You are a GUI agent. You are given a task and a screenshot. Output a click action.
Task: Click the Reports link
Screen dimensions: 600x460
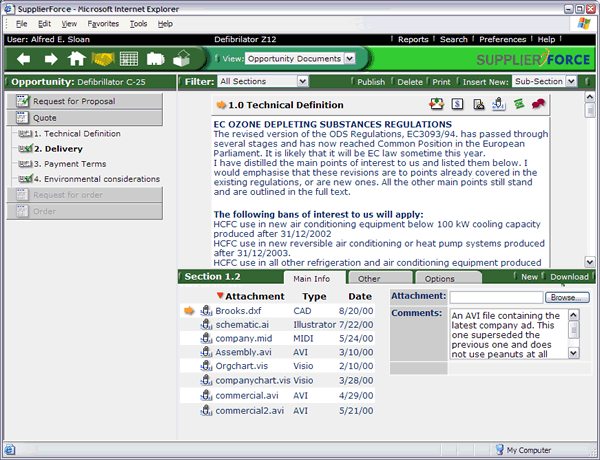click(x=413, y=39)
